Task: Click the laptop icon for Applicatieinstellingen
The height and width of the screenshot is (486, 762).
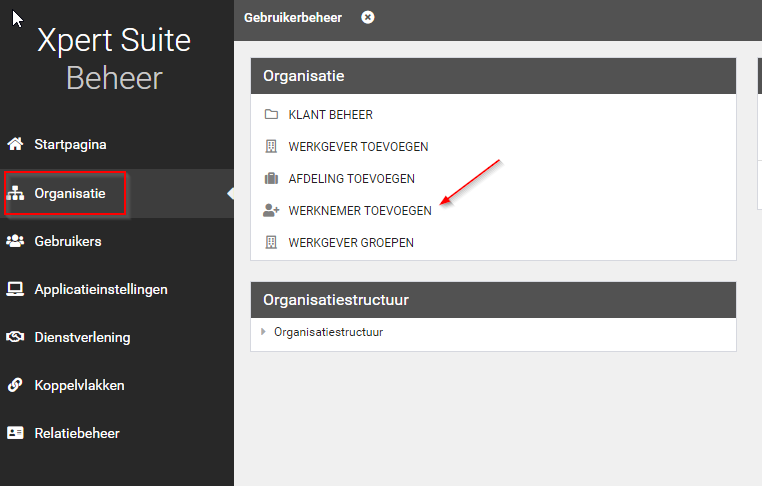Action: click(x=15, y=289)
